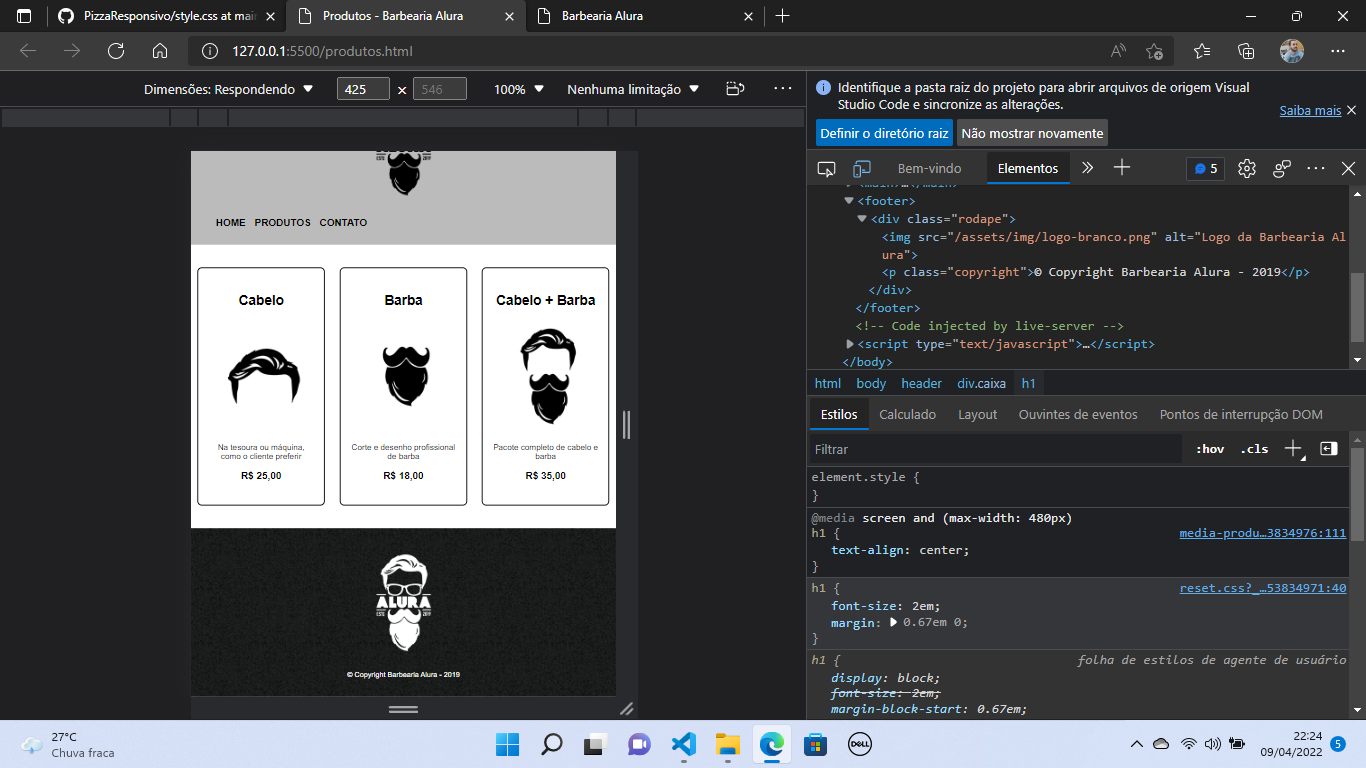The width and height of the screenshot is (1366, 768).
Task: Add this page to favorites star
Action: pos(1155,51)
